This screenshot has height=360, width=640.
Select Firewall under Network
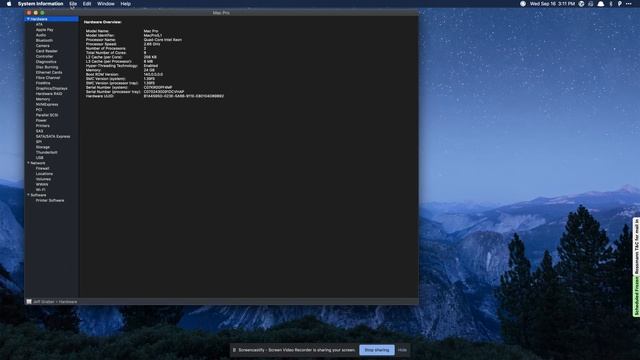click(42, 168)
